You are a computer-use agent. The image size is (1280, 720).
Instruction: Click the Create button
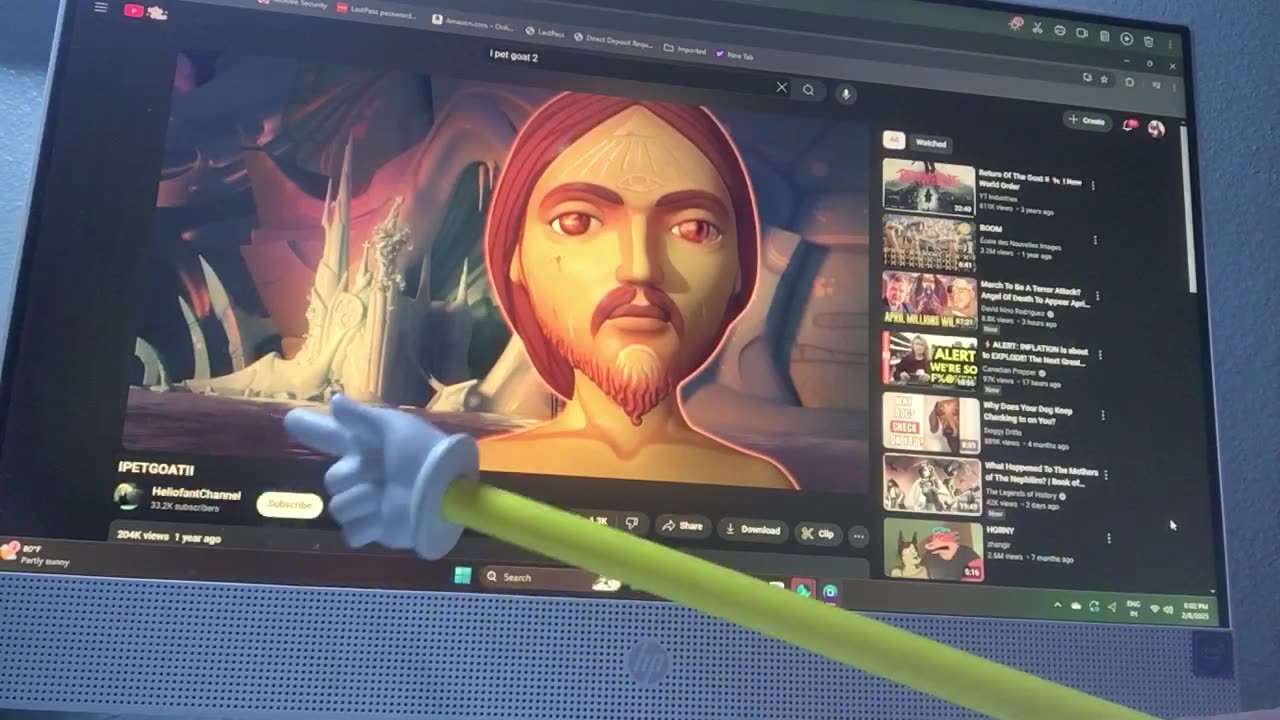1086,121
